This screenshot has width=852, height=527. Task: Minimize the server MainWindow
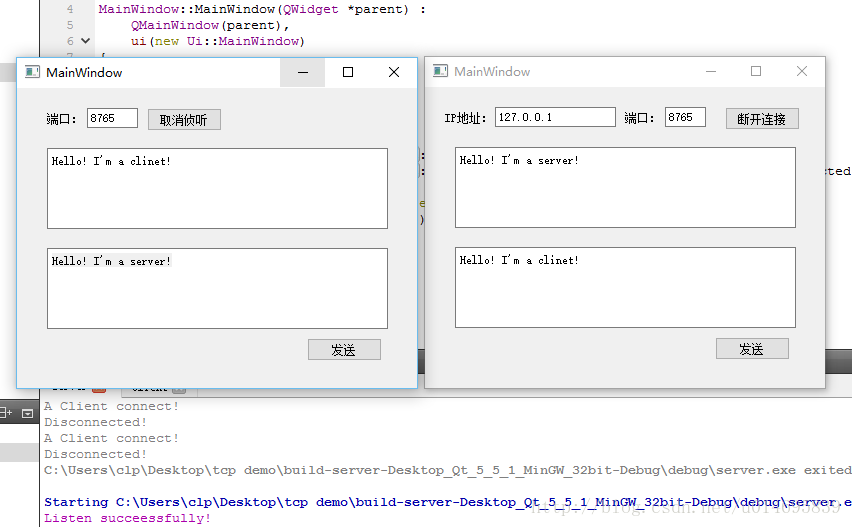(303, 72)
